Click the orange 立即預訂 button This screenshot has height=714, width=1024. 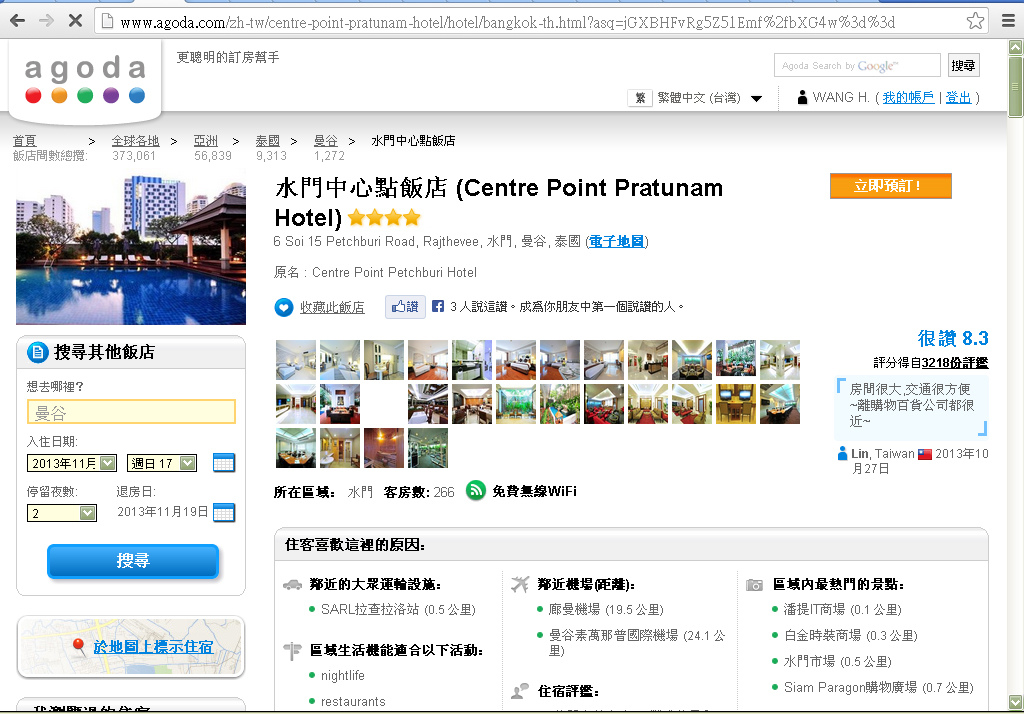(x=891, y=186)
